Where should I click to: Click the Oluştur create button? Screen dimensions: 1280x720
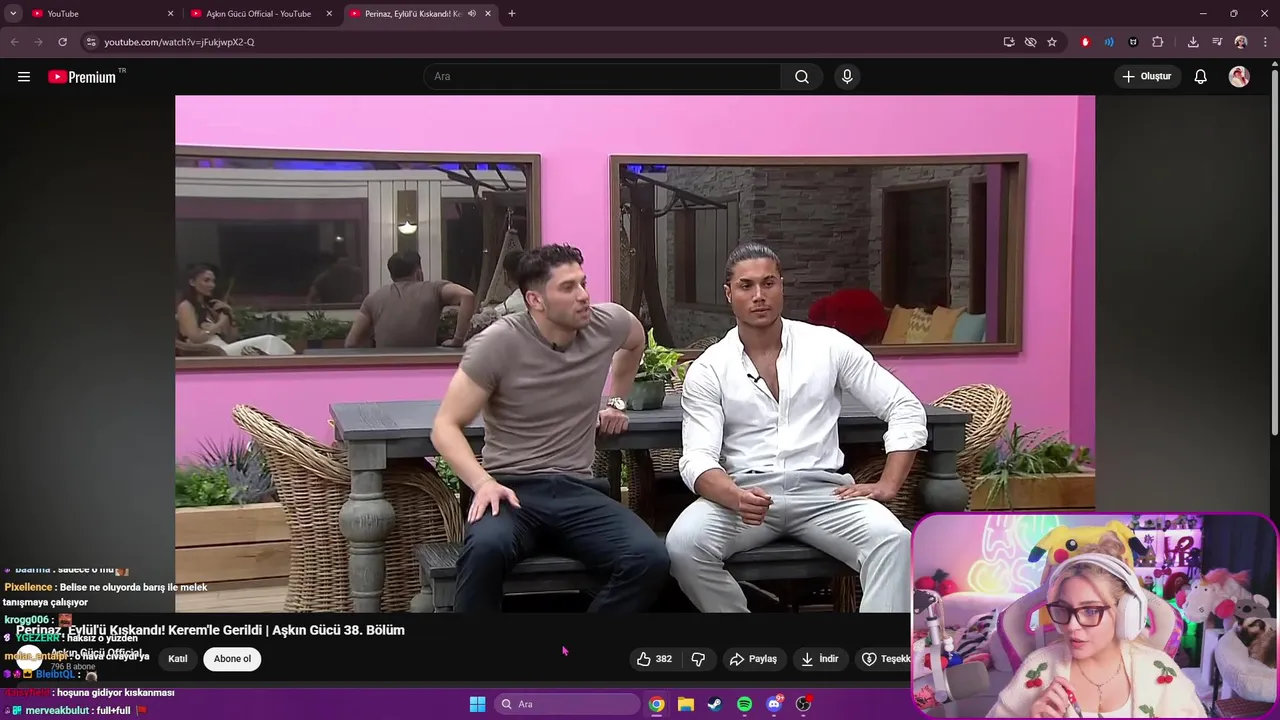tap(1146, 77)
